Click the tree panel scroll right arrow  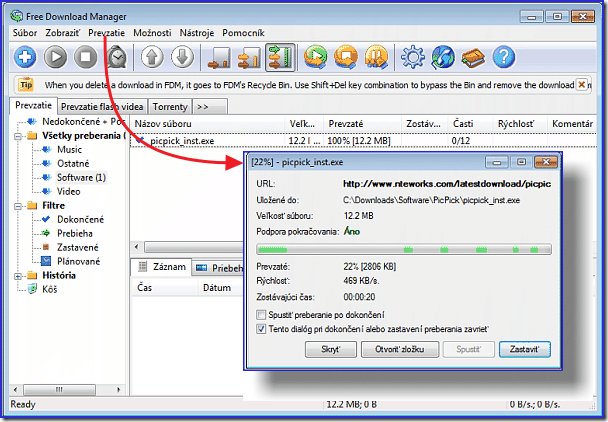[x=119, y=389]
